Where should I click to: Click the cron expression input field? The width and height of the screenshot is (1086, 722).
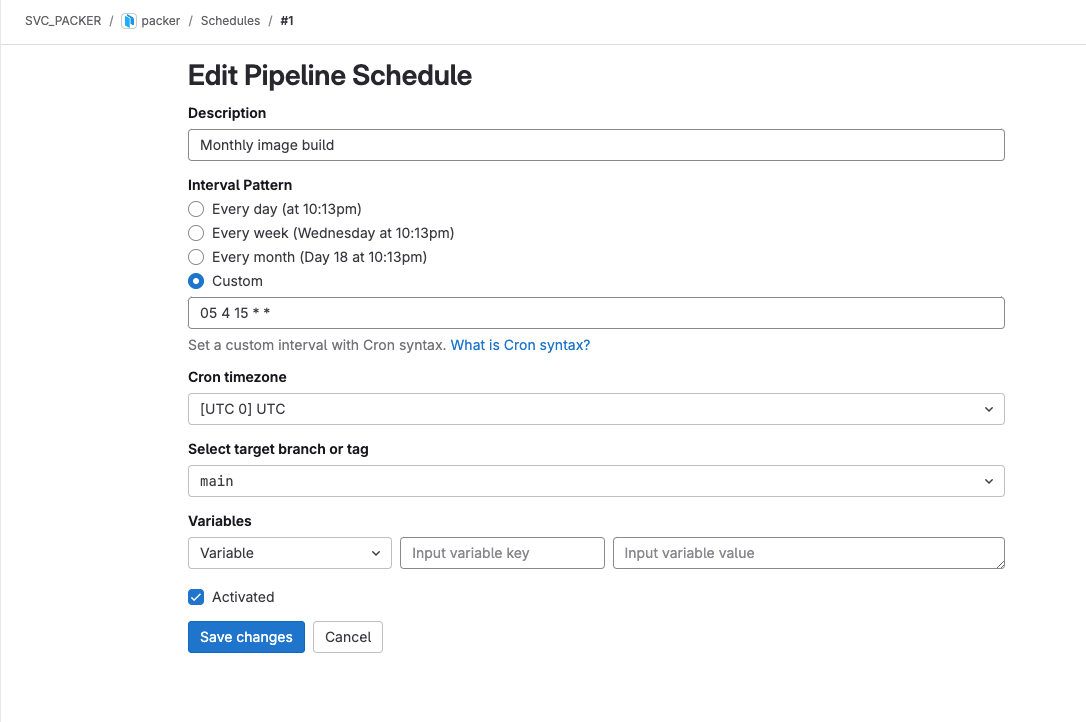596,313
